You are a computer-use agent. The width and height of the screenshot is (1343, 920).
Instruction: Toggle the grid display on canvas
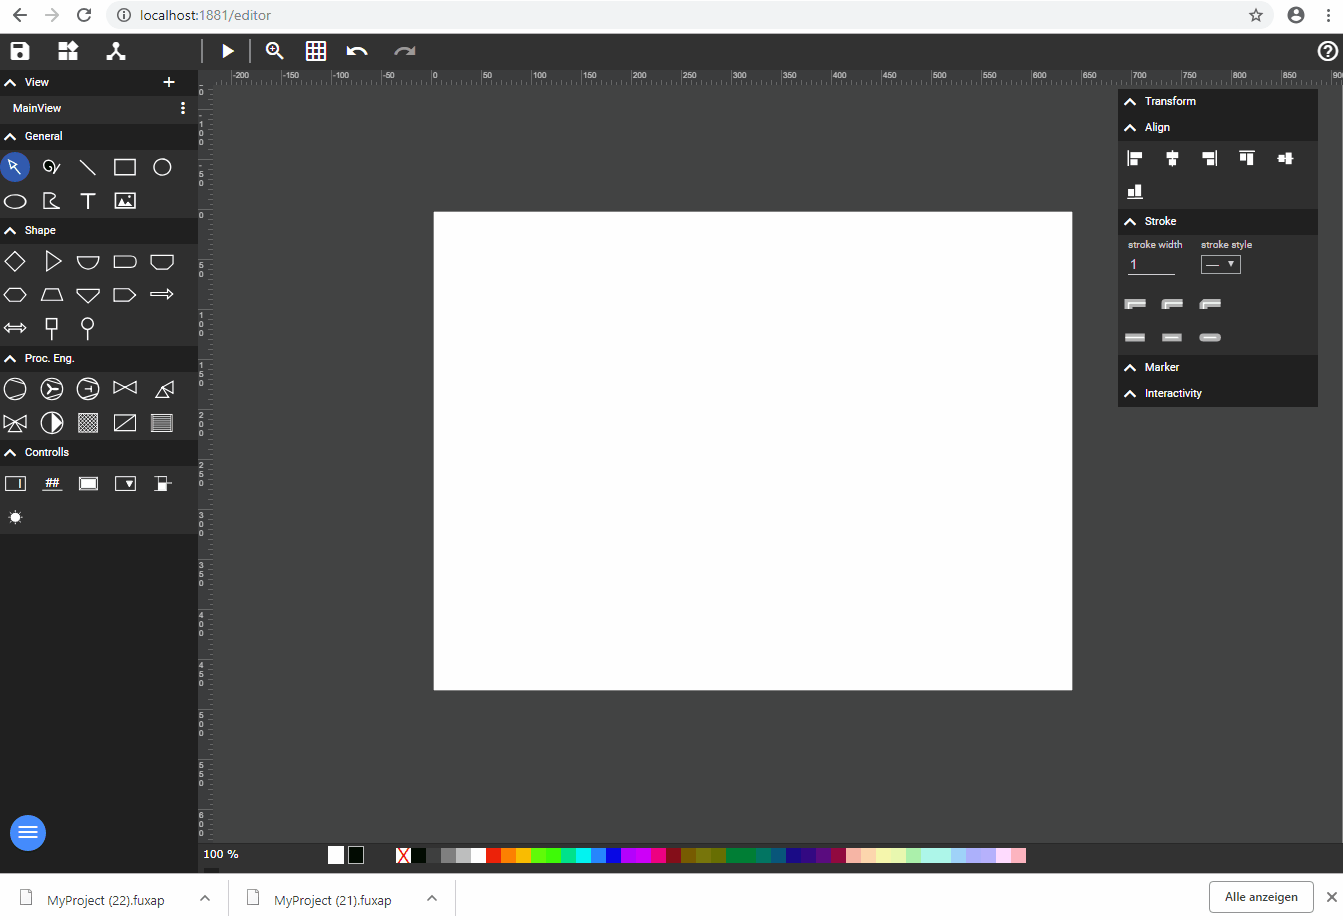316,51
